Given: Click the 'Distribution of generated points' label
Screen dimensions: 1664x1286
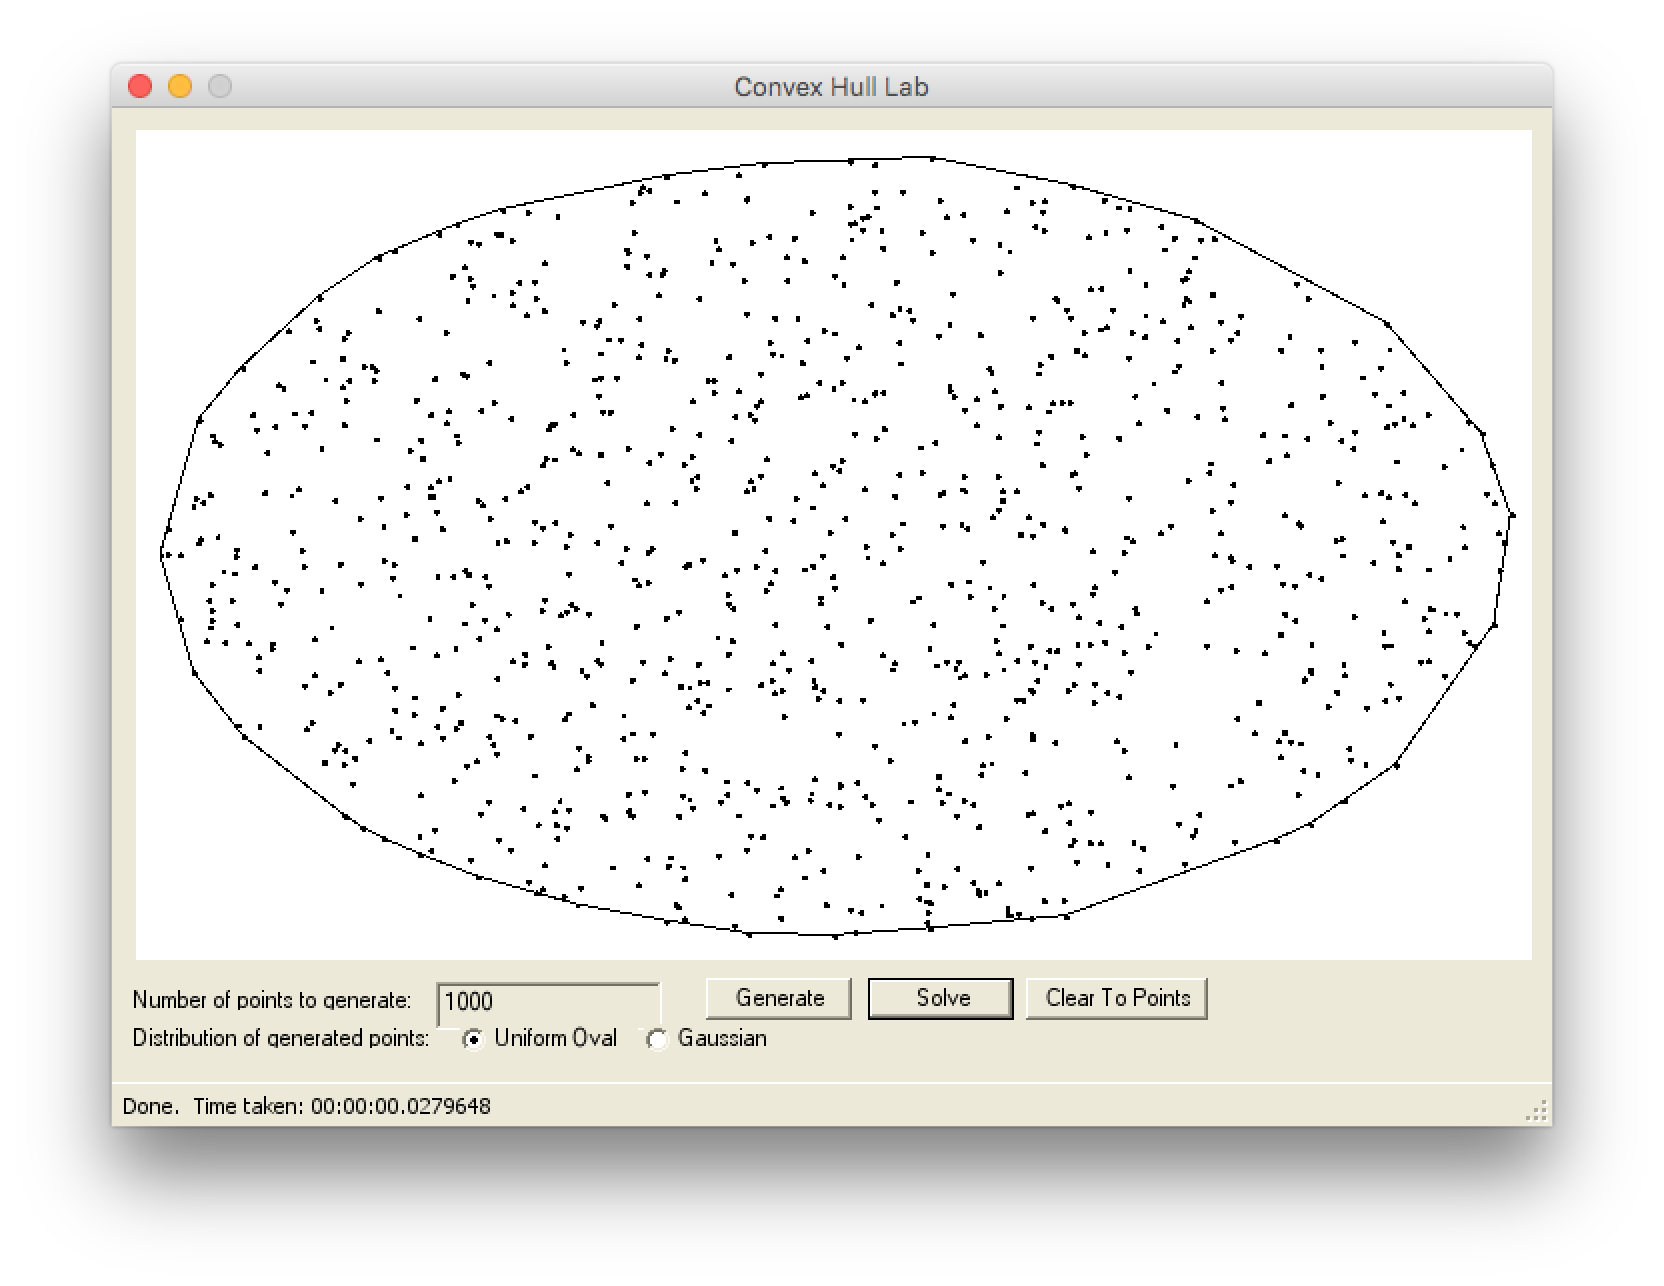Looking at the screenshot, I should 280,1038.
